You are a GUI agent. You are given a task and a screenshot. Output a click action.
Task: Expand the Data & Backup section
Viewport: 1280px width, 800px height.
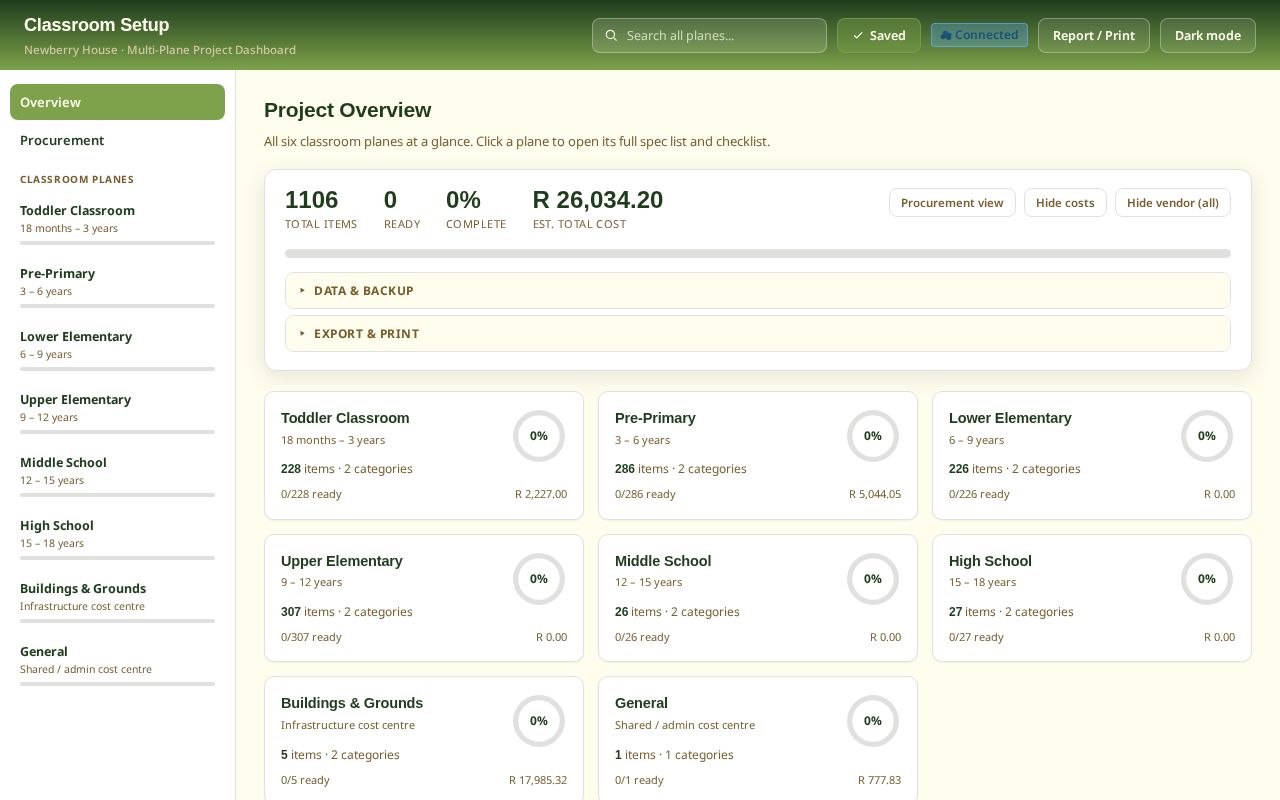point(758,291)
